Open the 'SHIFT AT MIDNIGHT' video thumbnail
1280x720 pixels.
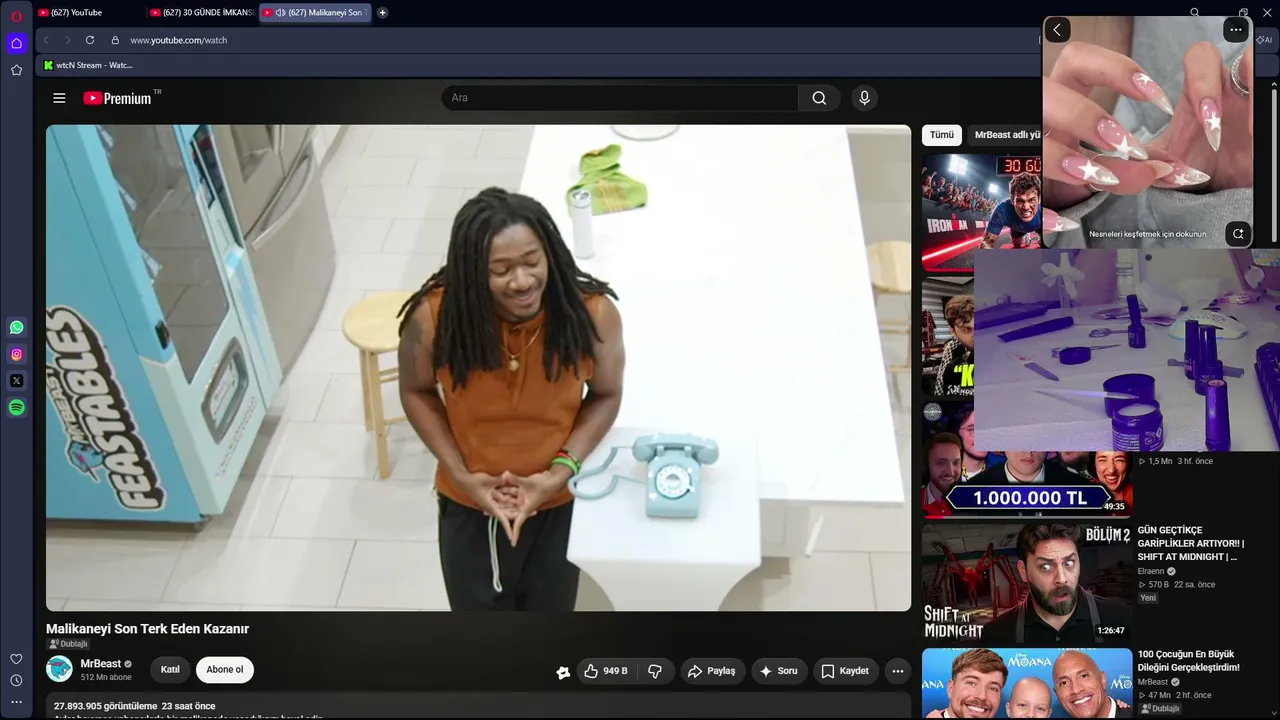coord(1027,582)
